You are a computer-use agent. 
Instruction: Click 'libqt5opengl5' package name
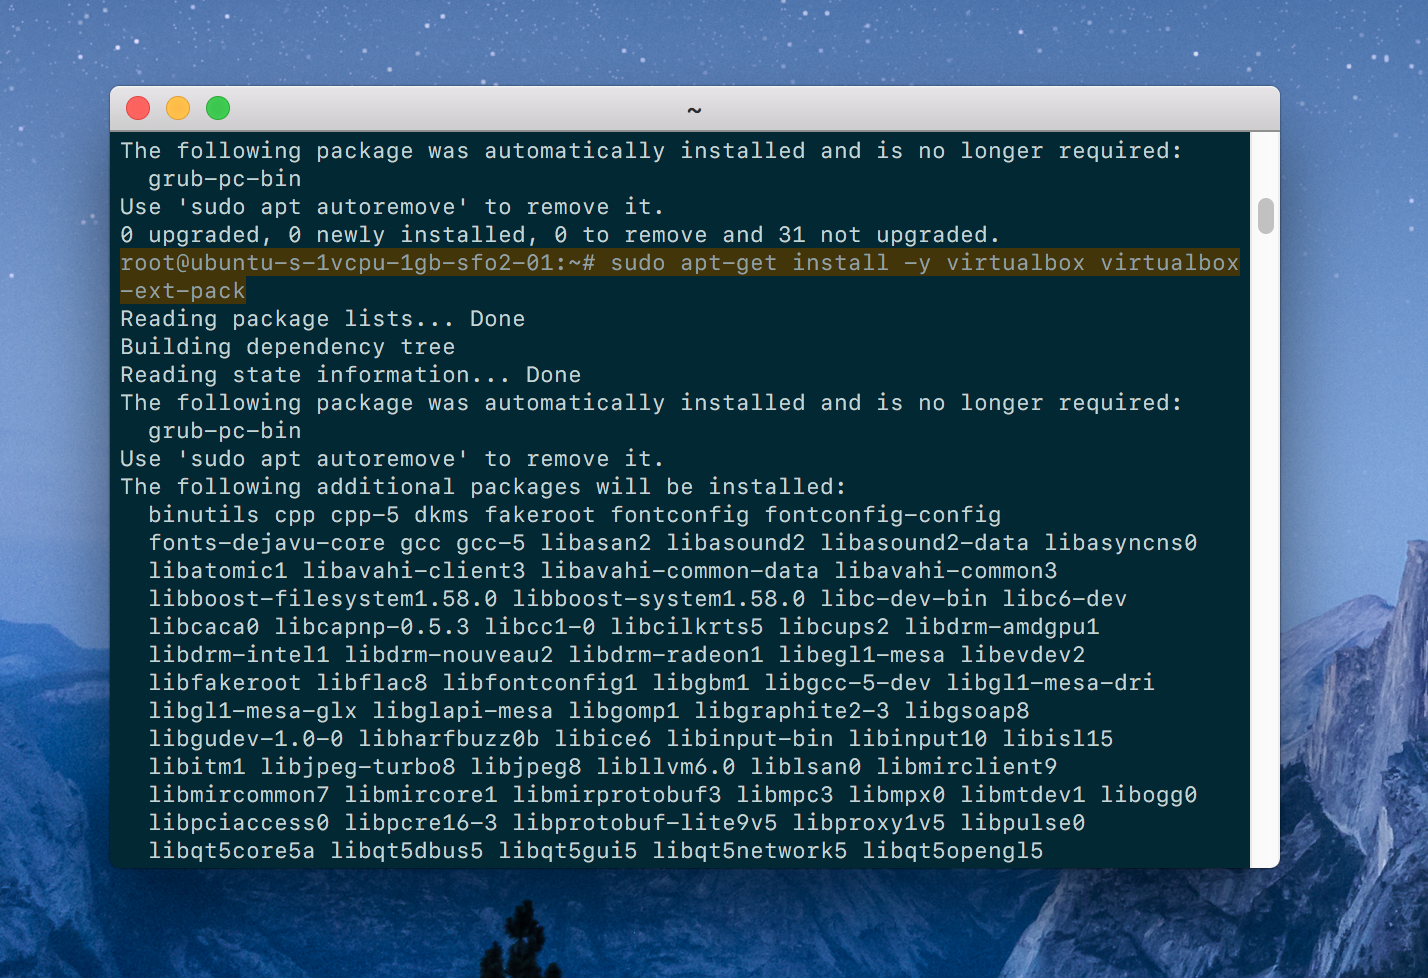click(953, 851)
